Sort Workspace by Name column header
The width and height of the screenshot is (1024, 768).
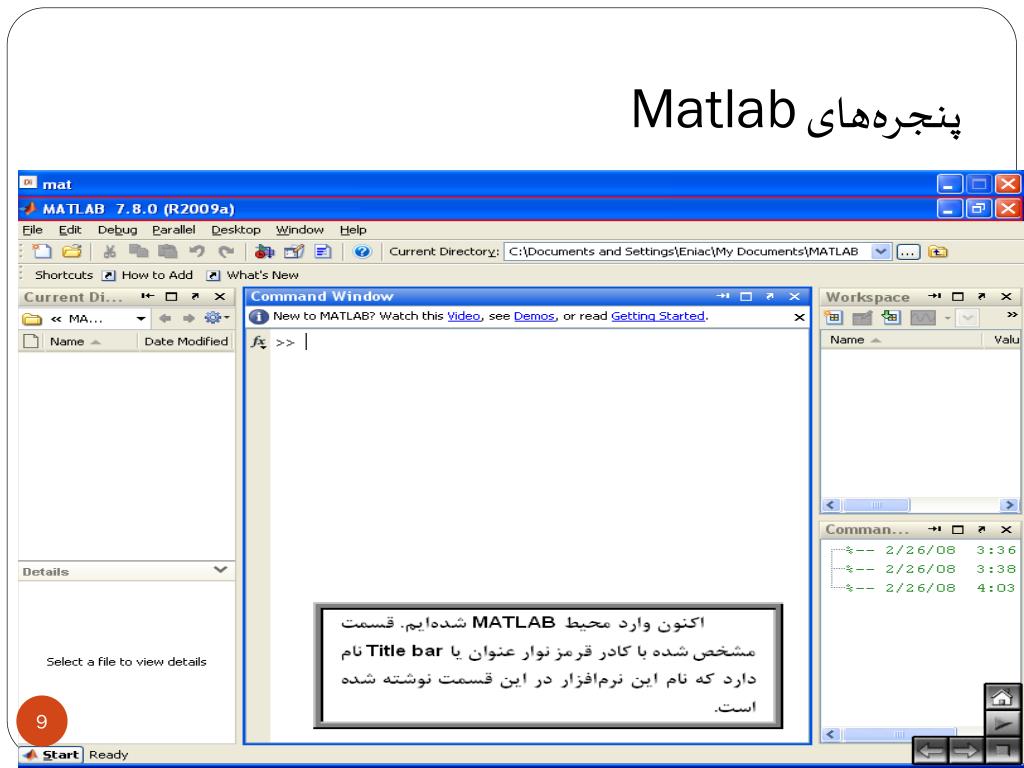coord(901,340)
